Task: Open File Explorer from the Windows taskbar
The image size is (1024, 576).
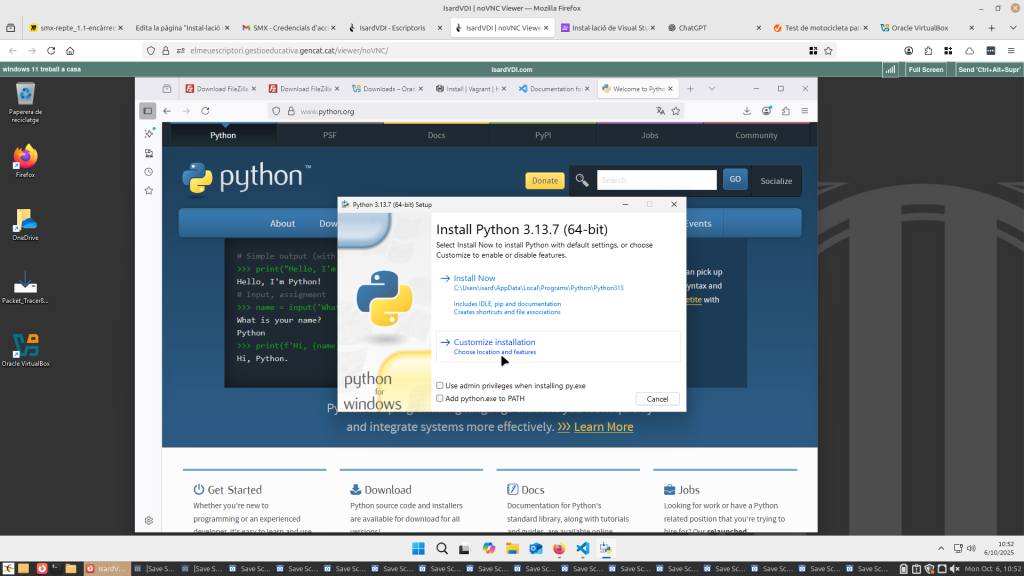Action: [x=512, y=548]
